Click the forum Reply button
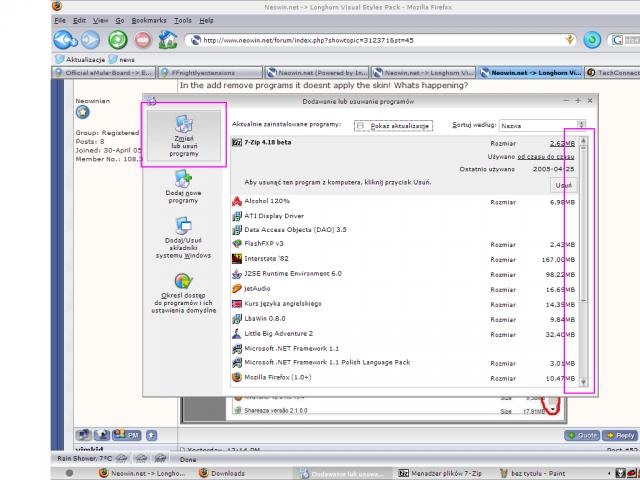 tap(620, 436)
